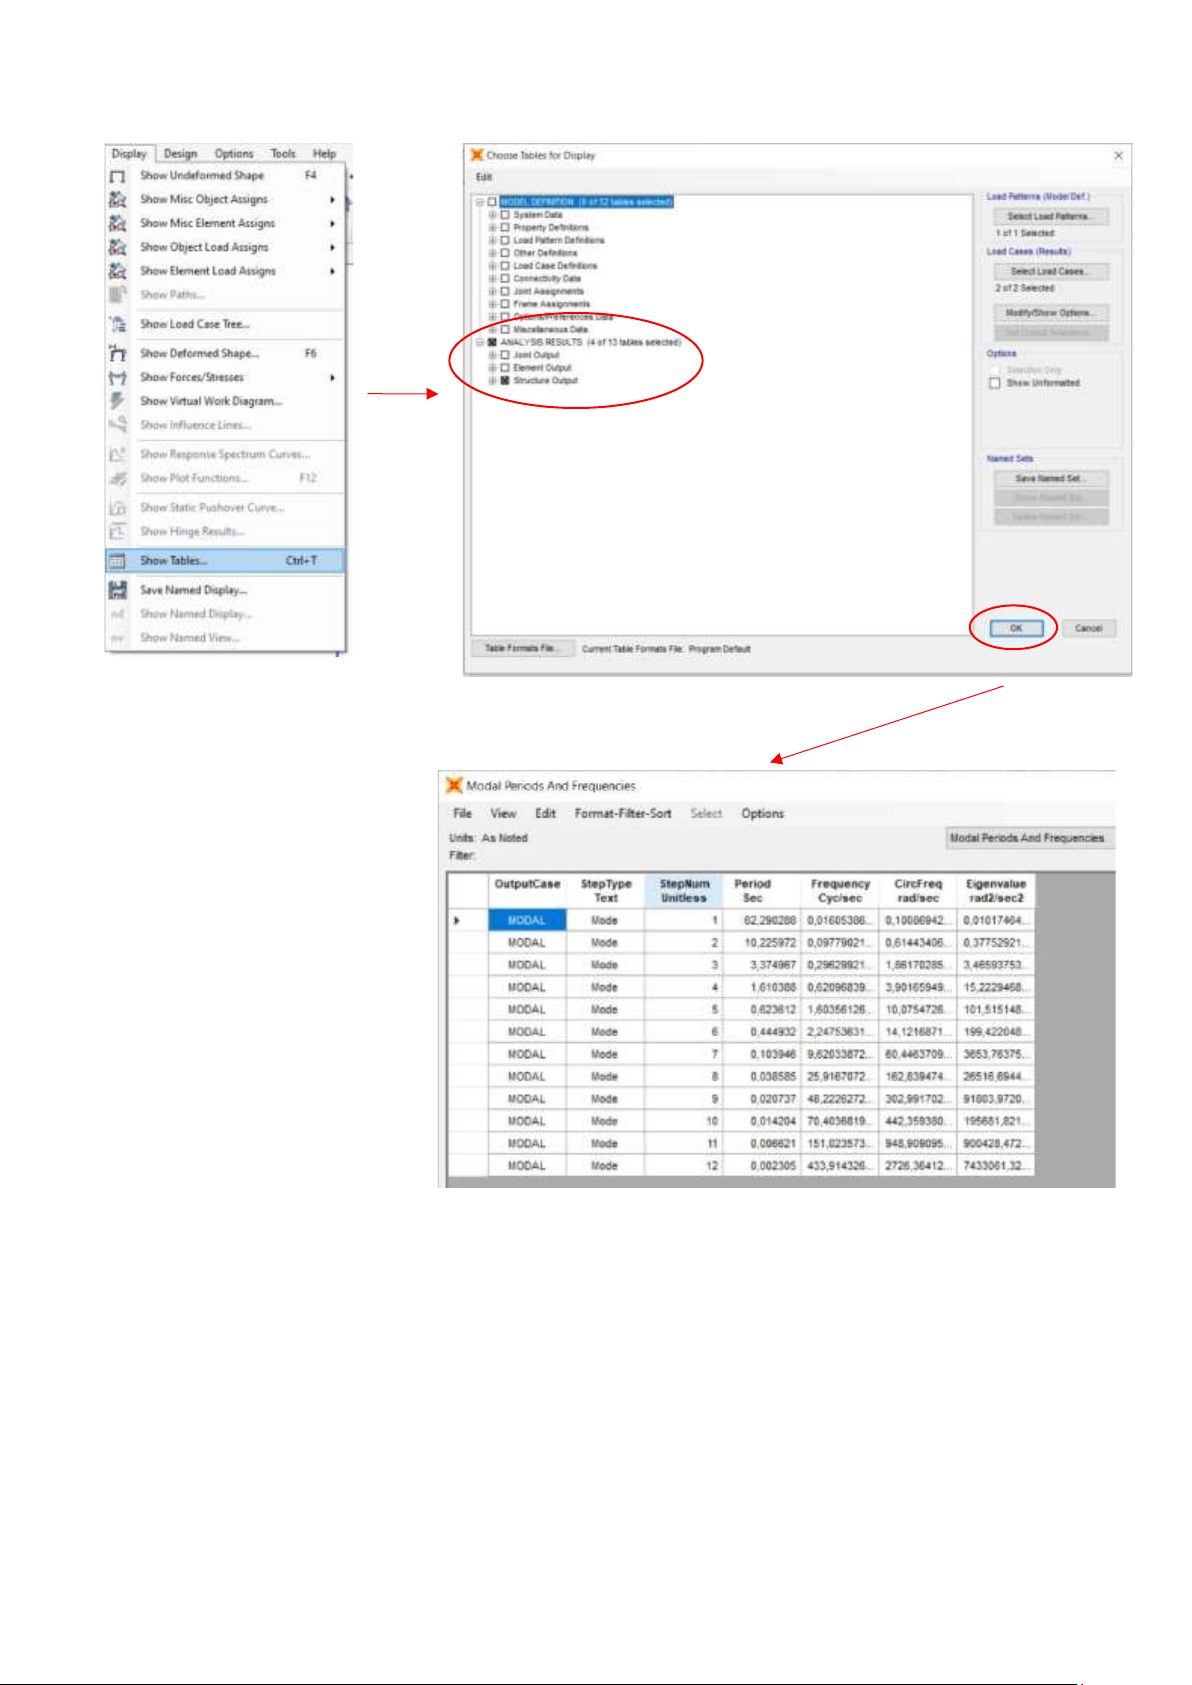
Task: Select the Modal Periods And Frequencies table dropdown
Action: click(x=1028, y=838)
